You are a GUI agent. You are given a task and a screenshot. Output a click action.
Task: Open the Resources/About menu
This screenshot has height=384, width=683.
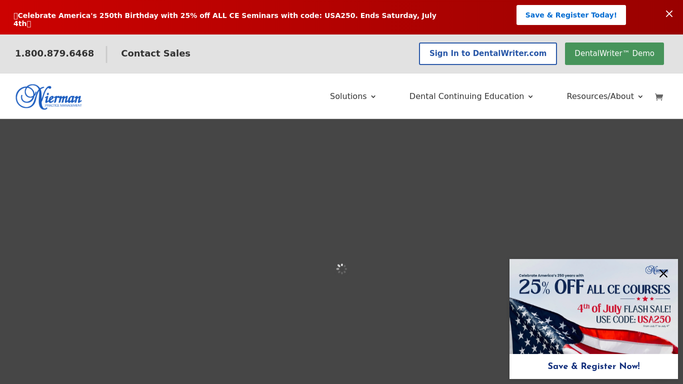coord(605,96)
